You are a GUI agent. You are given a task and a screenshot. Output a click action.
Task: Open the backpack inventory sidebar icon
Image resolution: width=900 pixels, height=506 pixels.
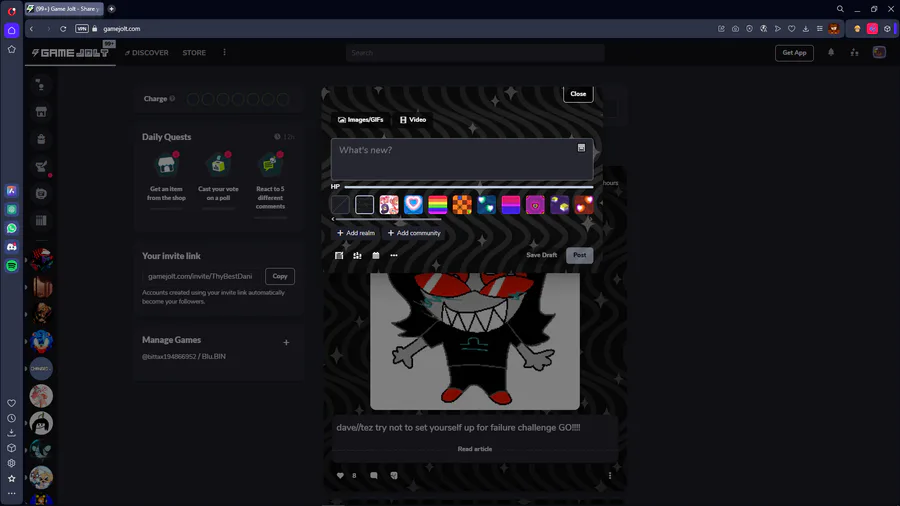click(41, 139)
